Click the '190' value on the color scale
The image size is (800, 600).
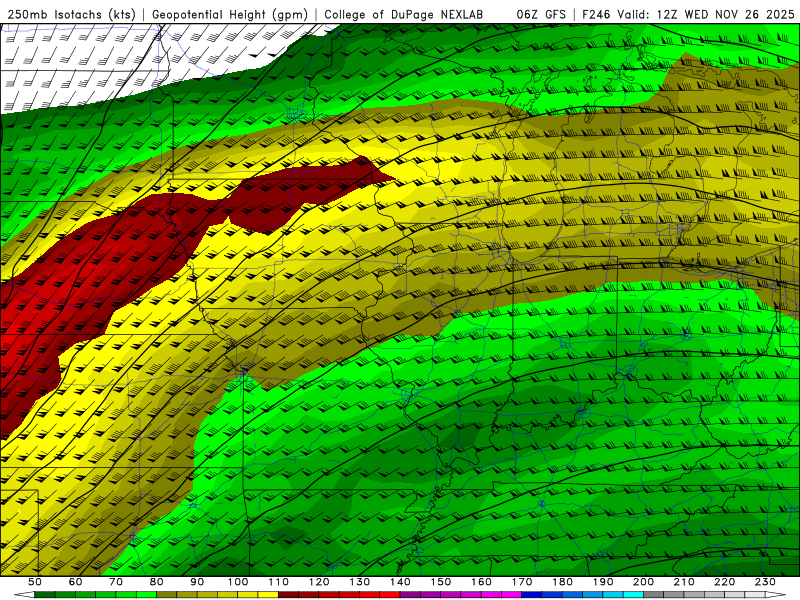click(603, 582)
